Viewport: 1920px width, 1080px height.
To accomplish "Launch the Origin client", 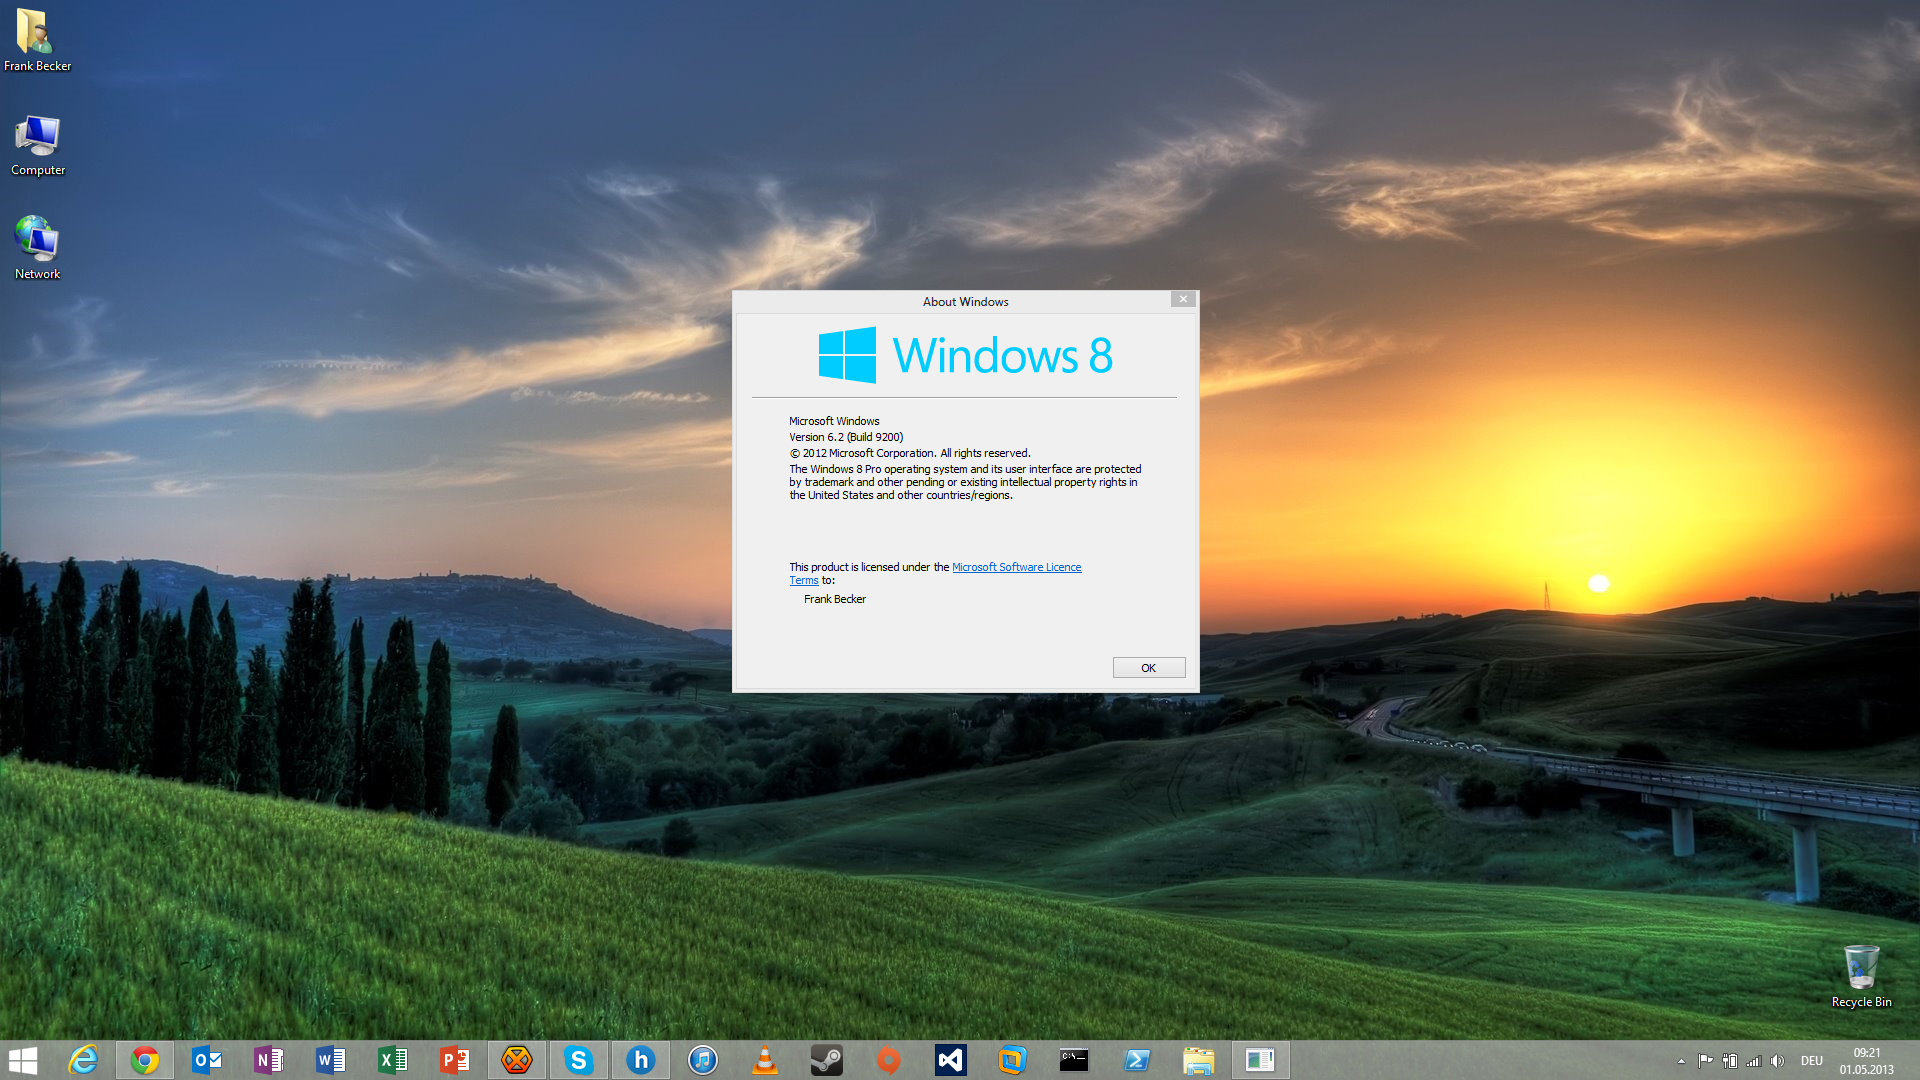I will (x=889, y=1060).
